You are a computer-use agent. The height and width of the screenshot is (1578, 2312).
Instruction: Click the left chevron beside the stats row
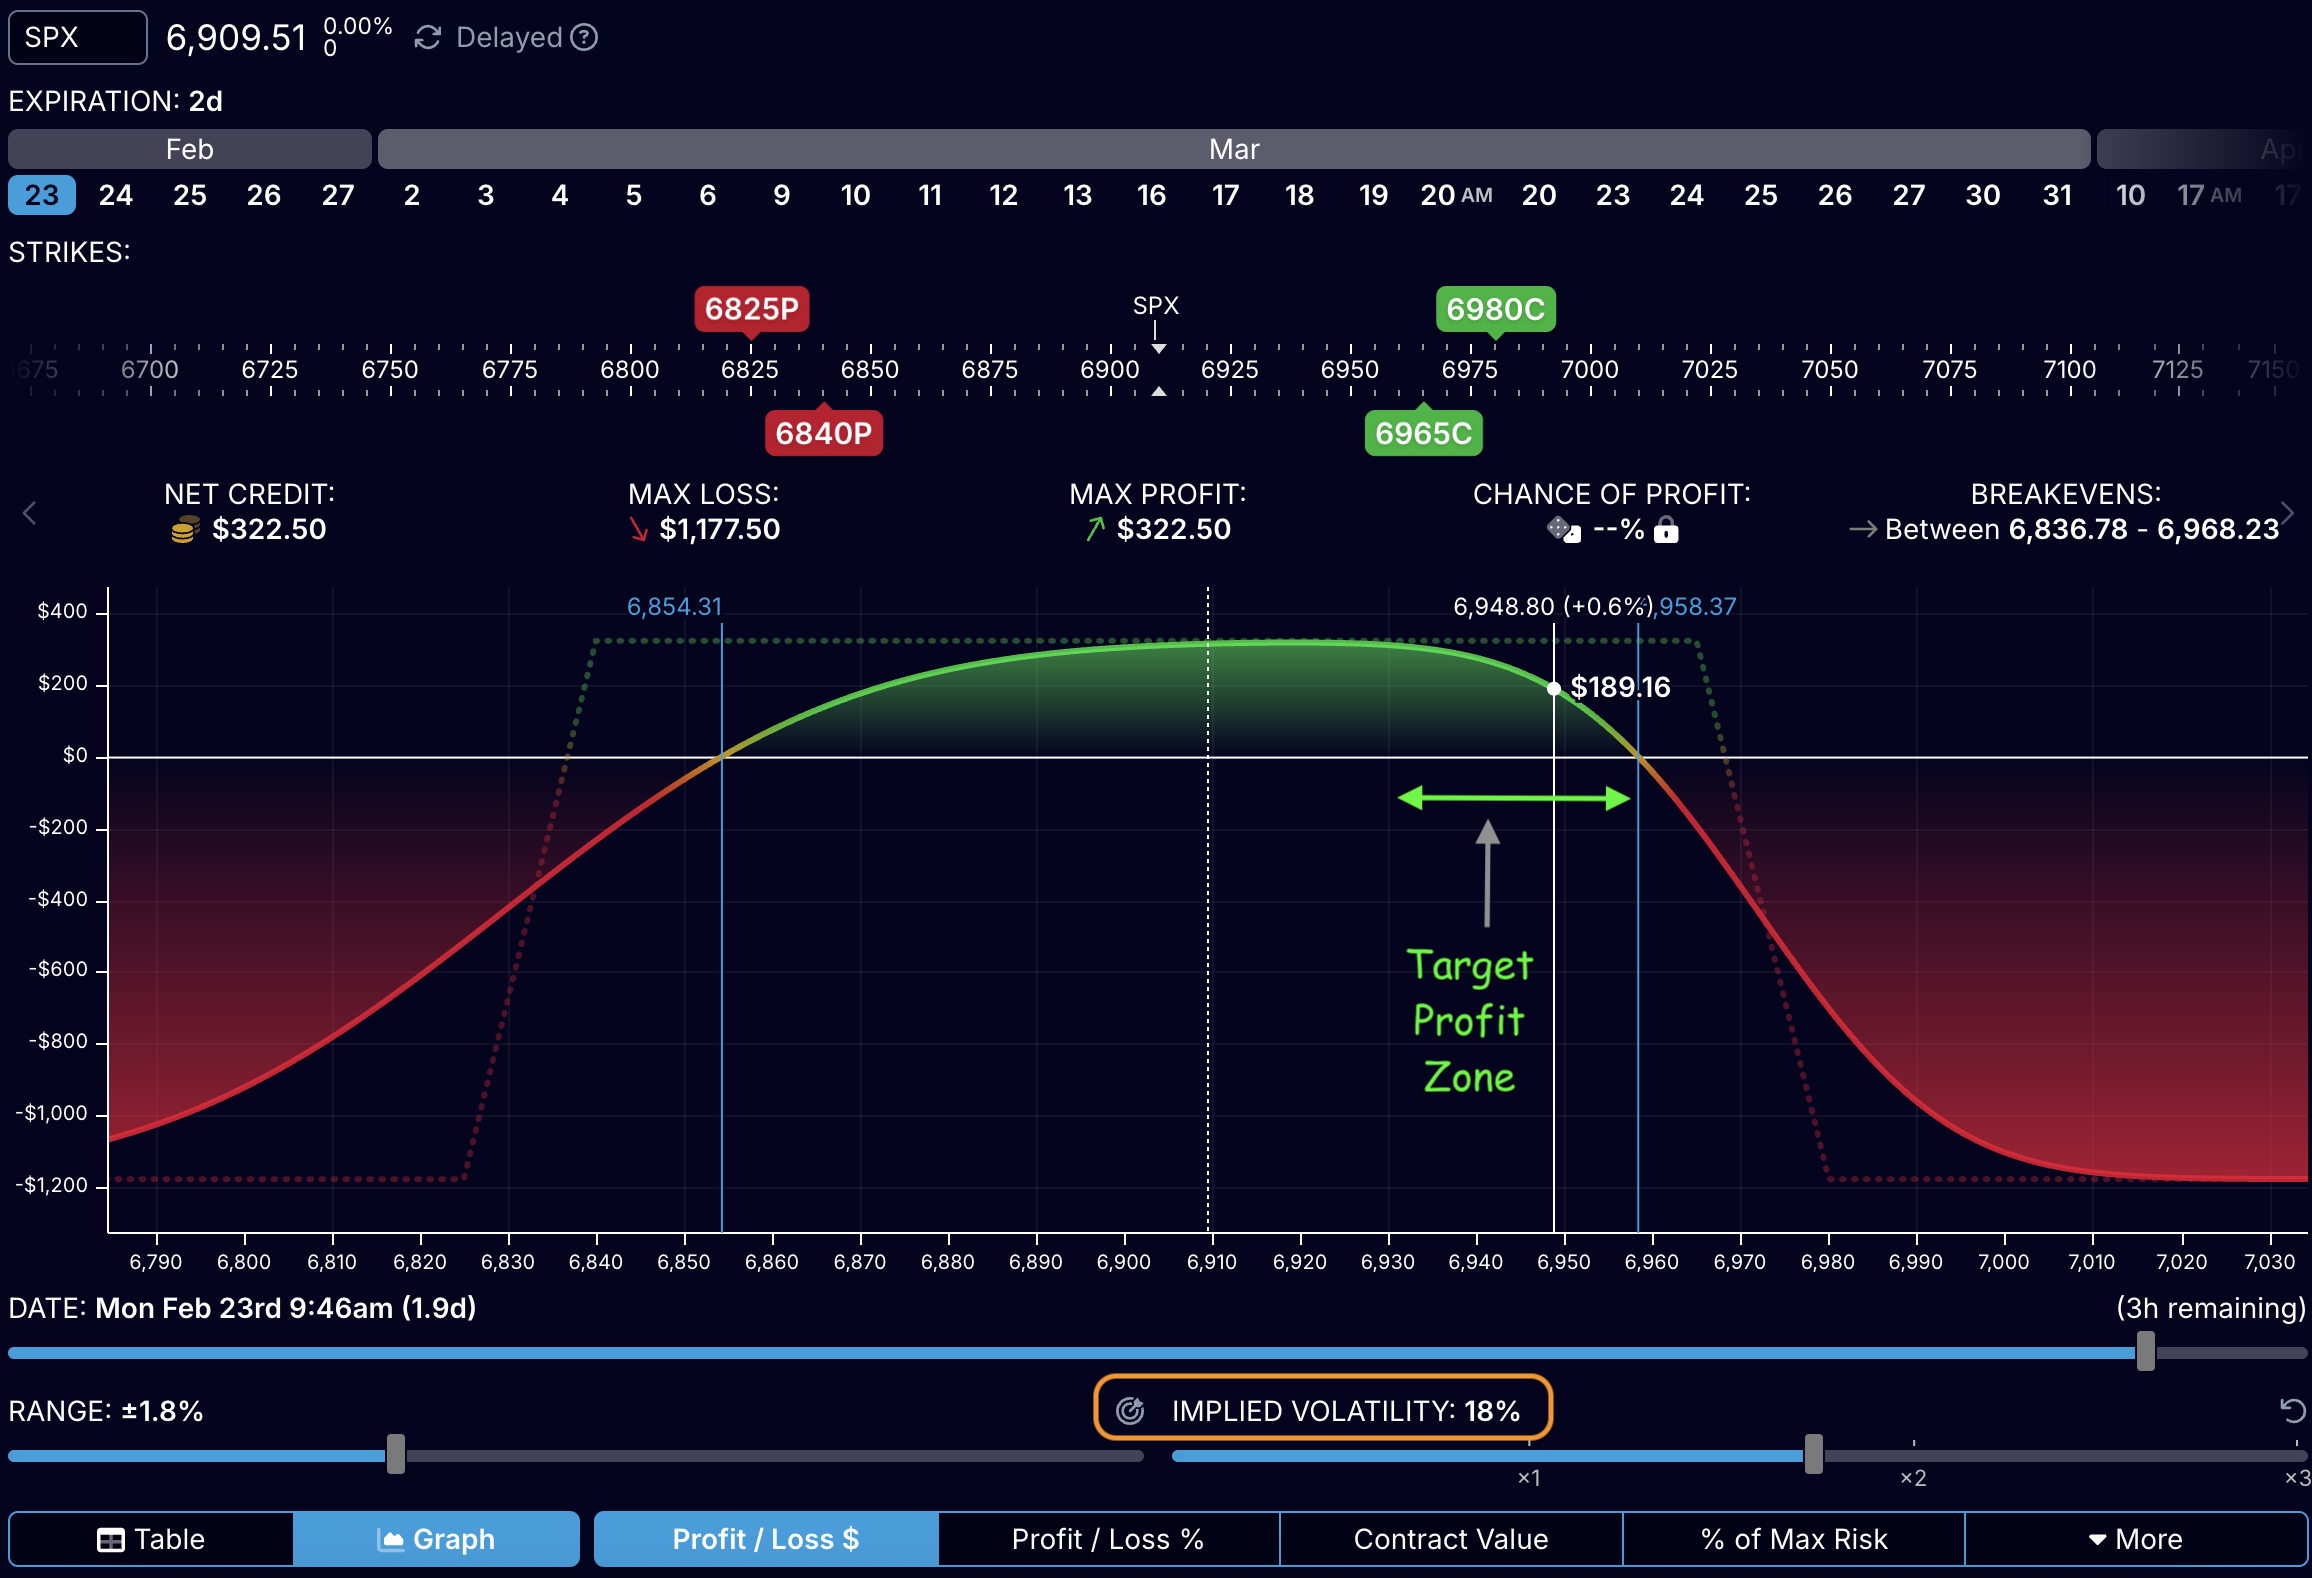tap(28, 513)
